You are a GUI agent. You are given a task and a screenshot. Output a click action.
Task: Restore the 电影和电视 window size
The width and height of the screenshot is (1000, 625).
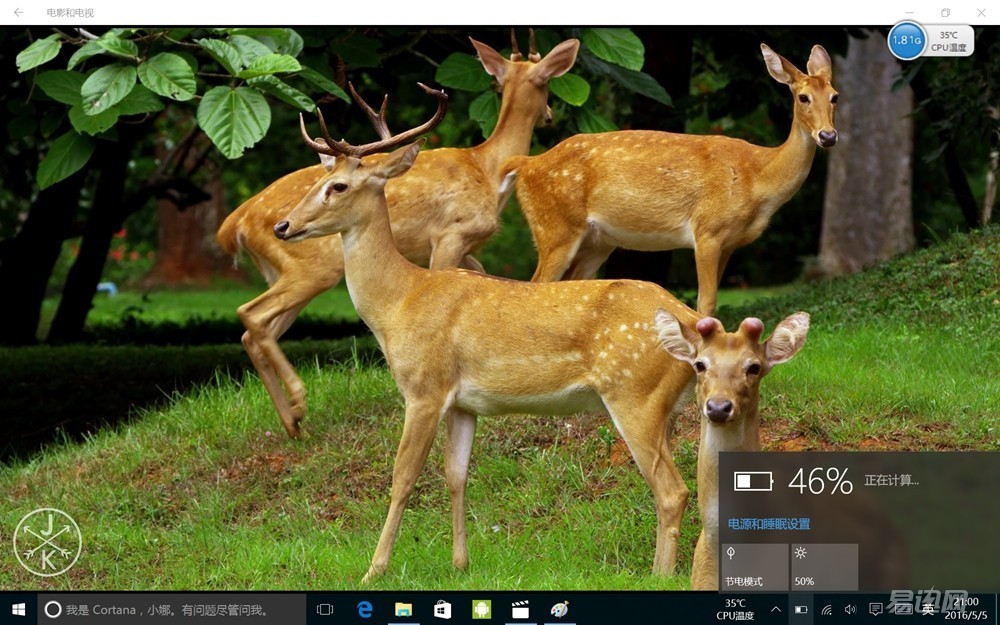click(x=945, y=12)
